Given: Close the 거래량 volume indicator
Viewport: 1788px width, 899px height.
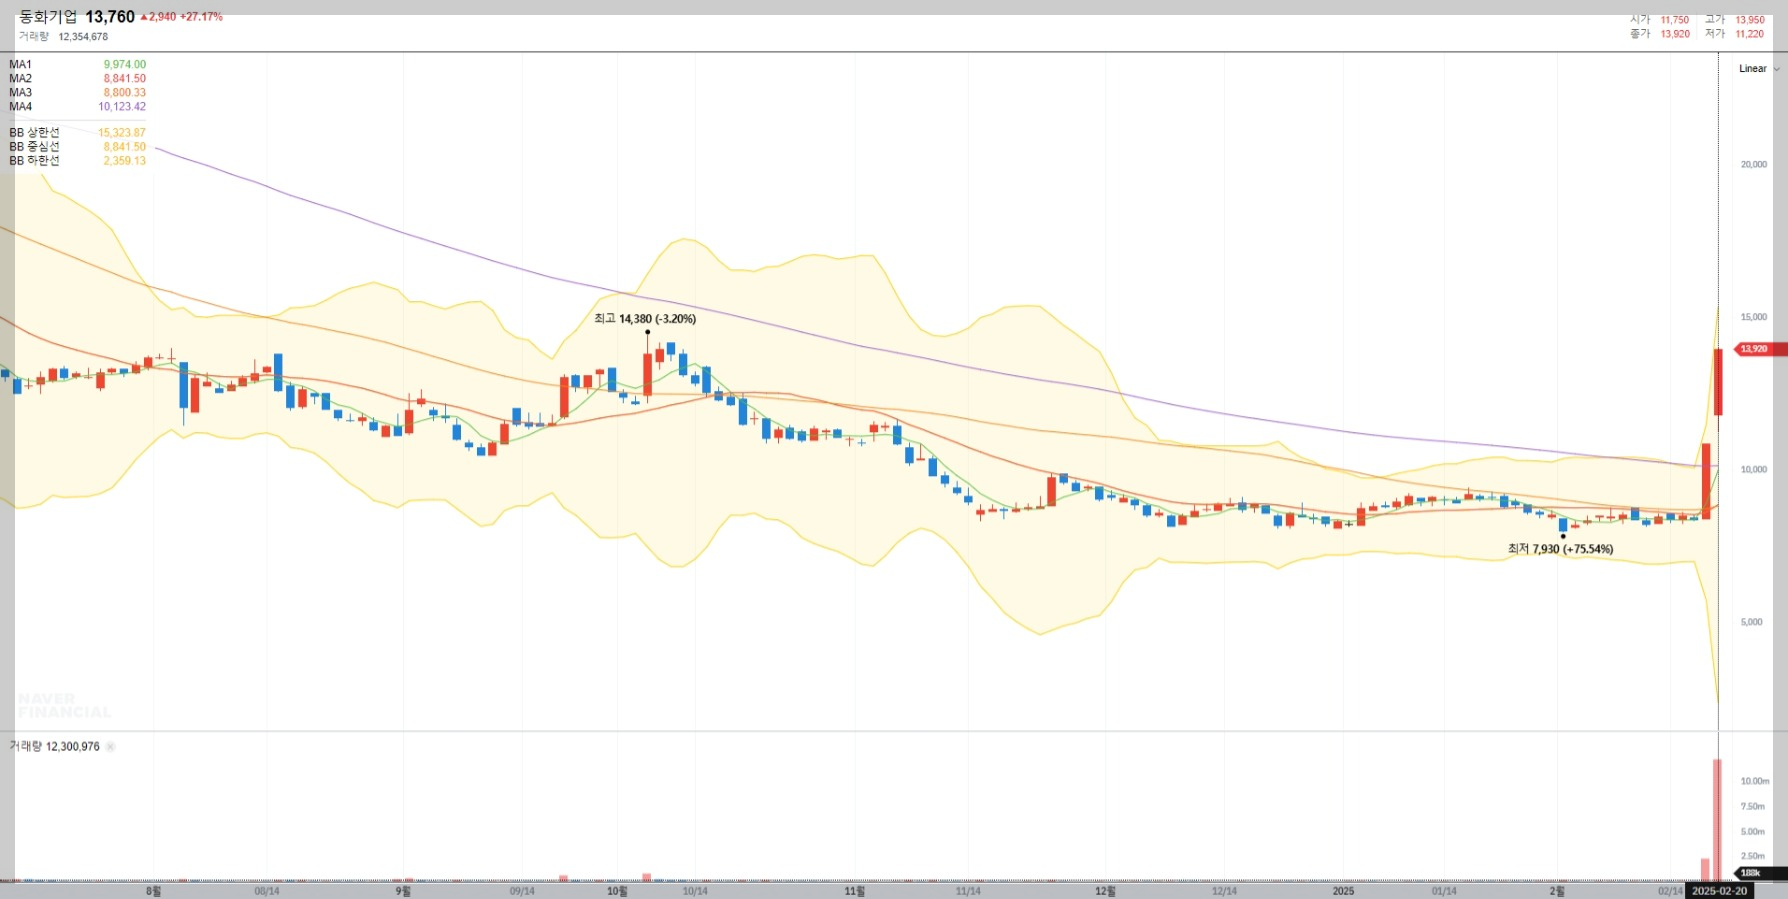Looking at the screenshot, I should point(110,747).
